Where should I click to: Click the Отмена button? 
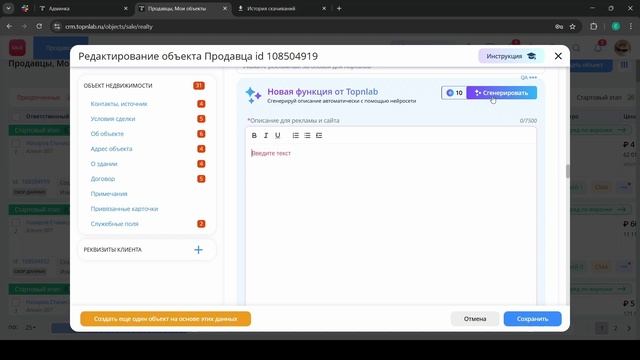(475, 319)
